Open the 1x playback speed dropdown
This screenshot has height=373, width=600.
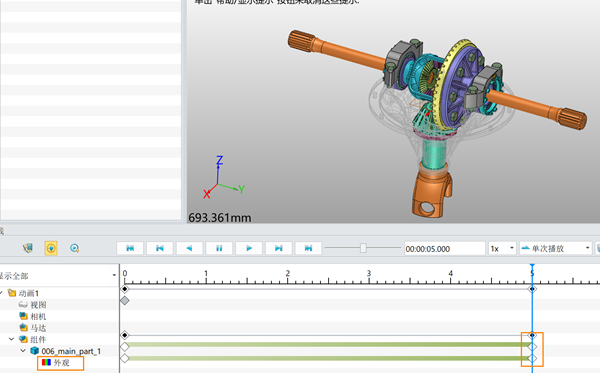coord(502,249)
